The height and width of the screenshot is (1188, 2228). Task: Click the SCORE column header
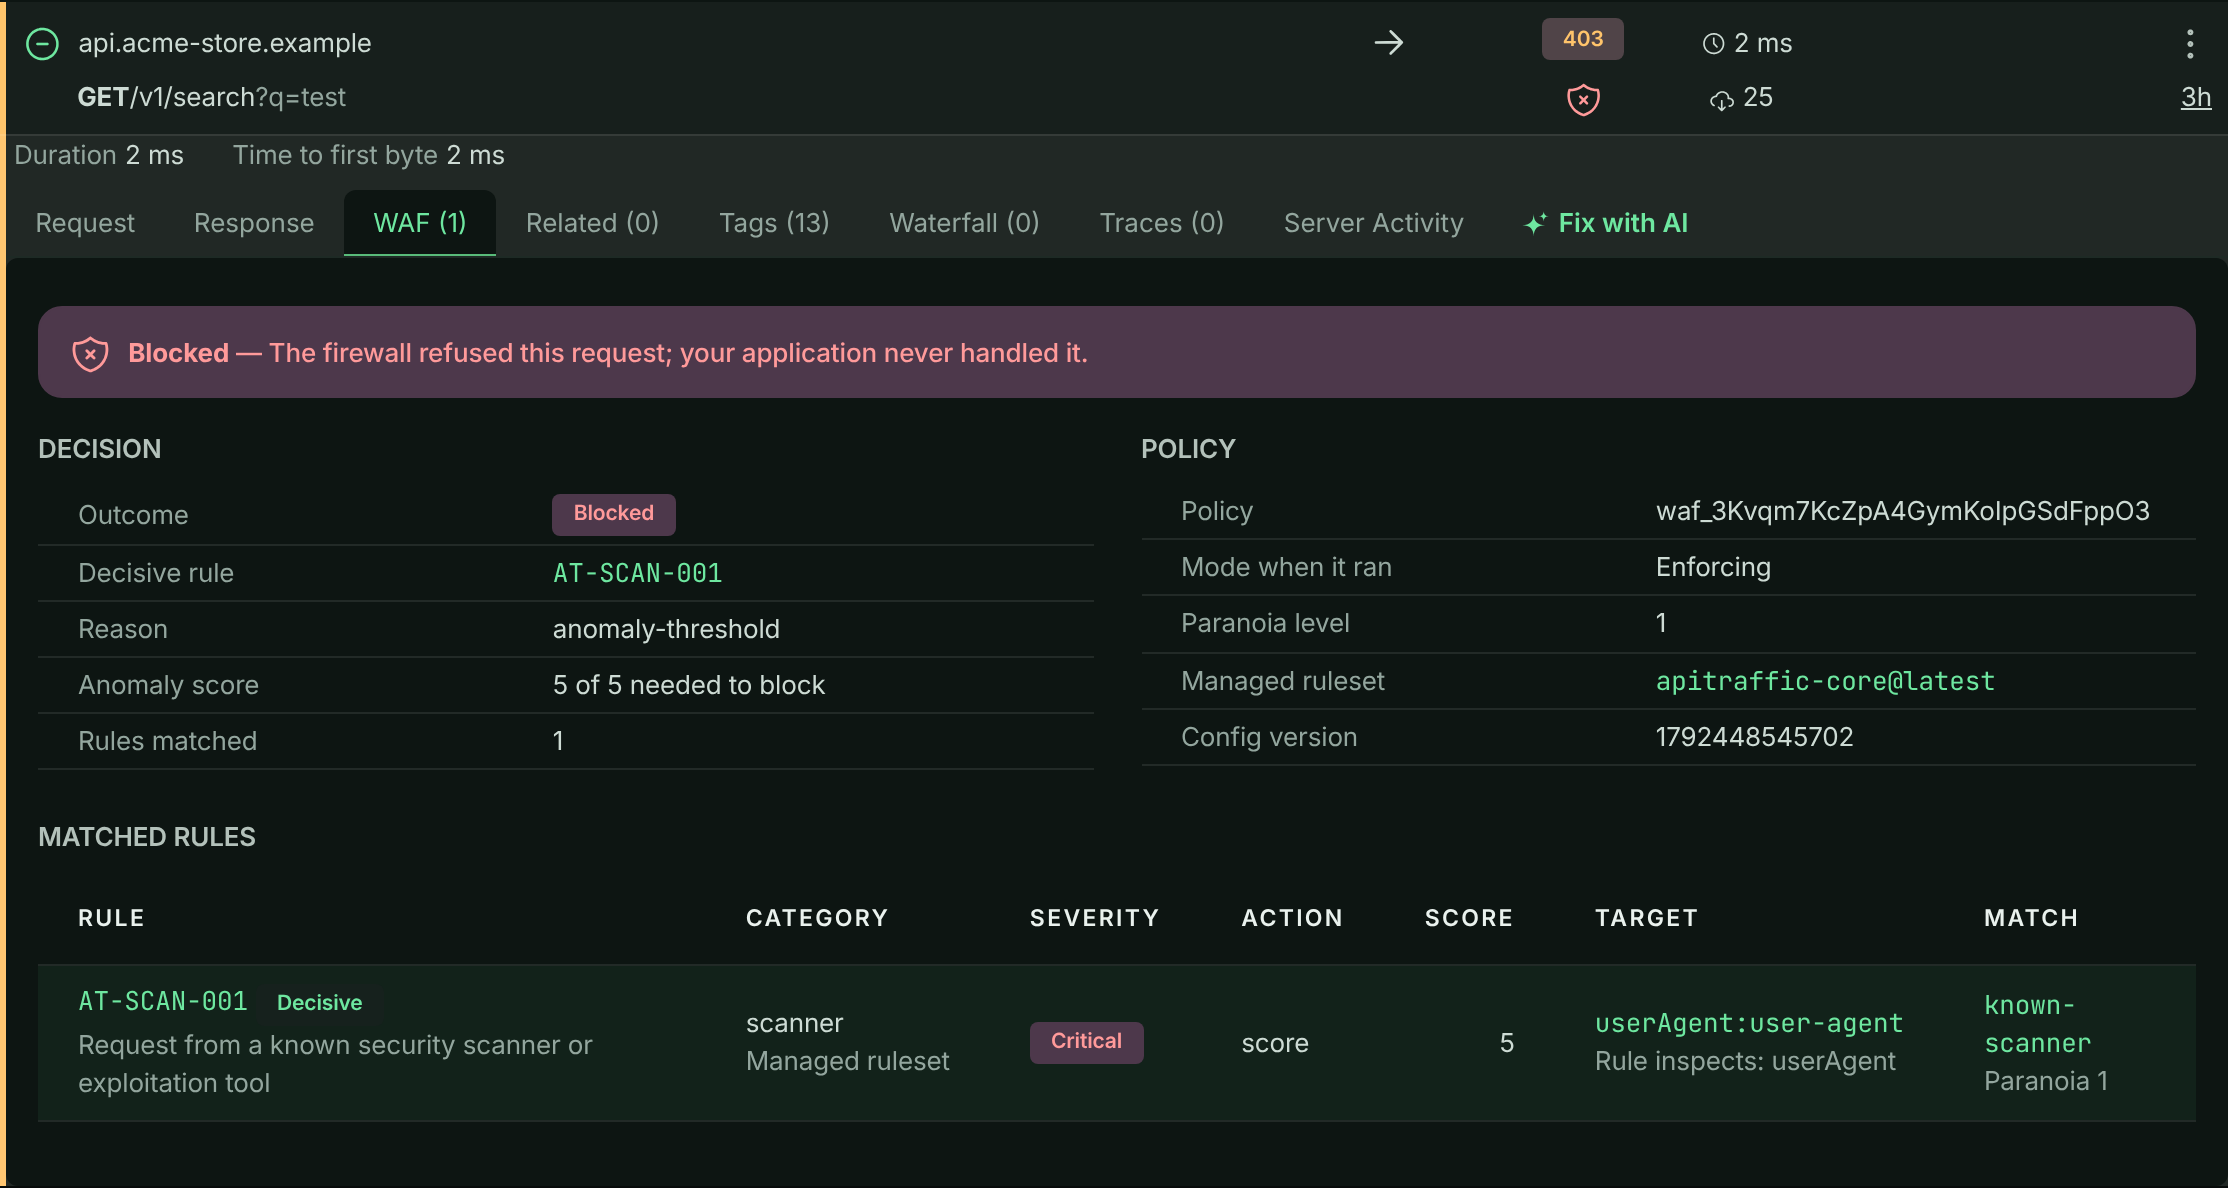pos(1468,918)
